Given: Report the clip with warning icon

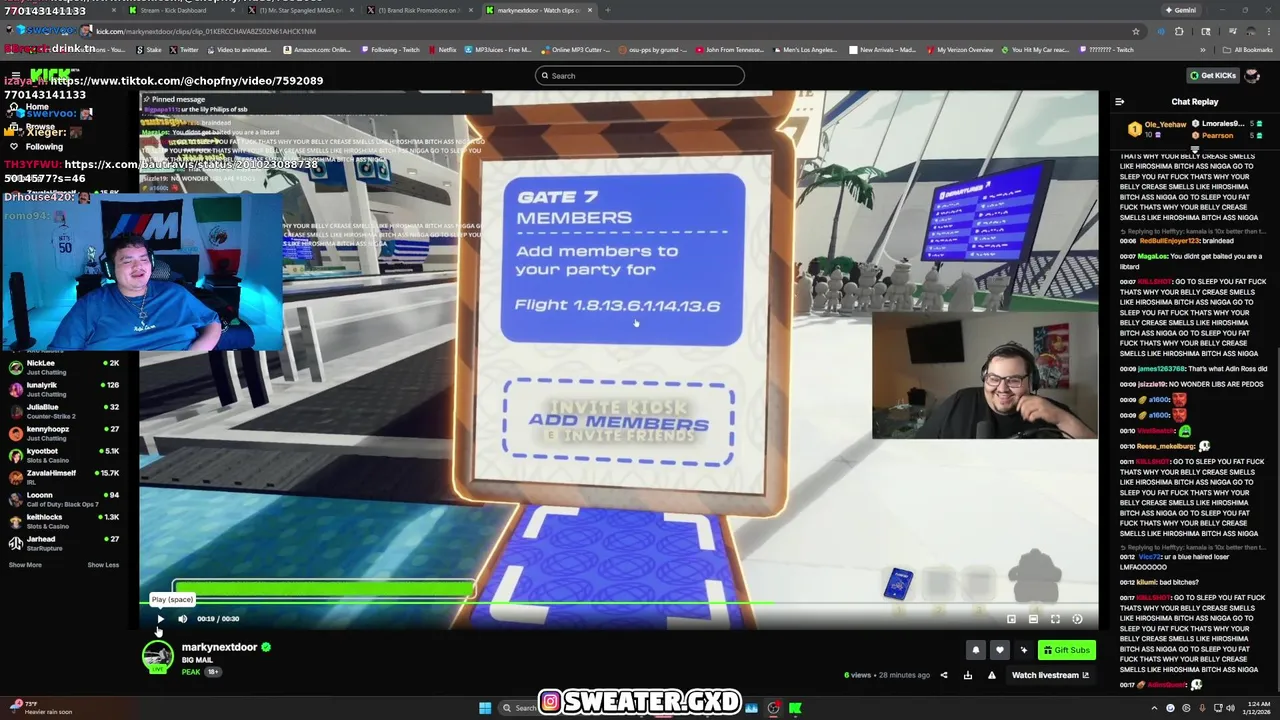Looking at the screenshot, I should pos(991,675).
